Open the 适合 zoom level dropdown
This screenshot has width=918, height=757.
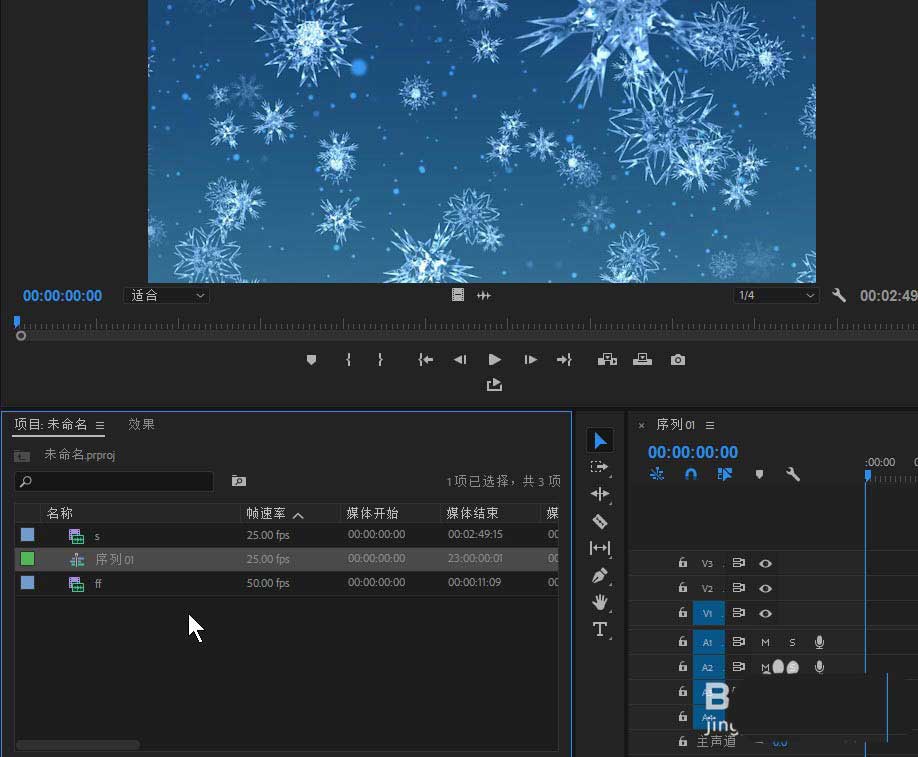(167, 296)
